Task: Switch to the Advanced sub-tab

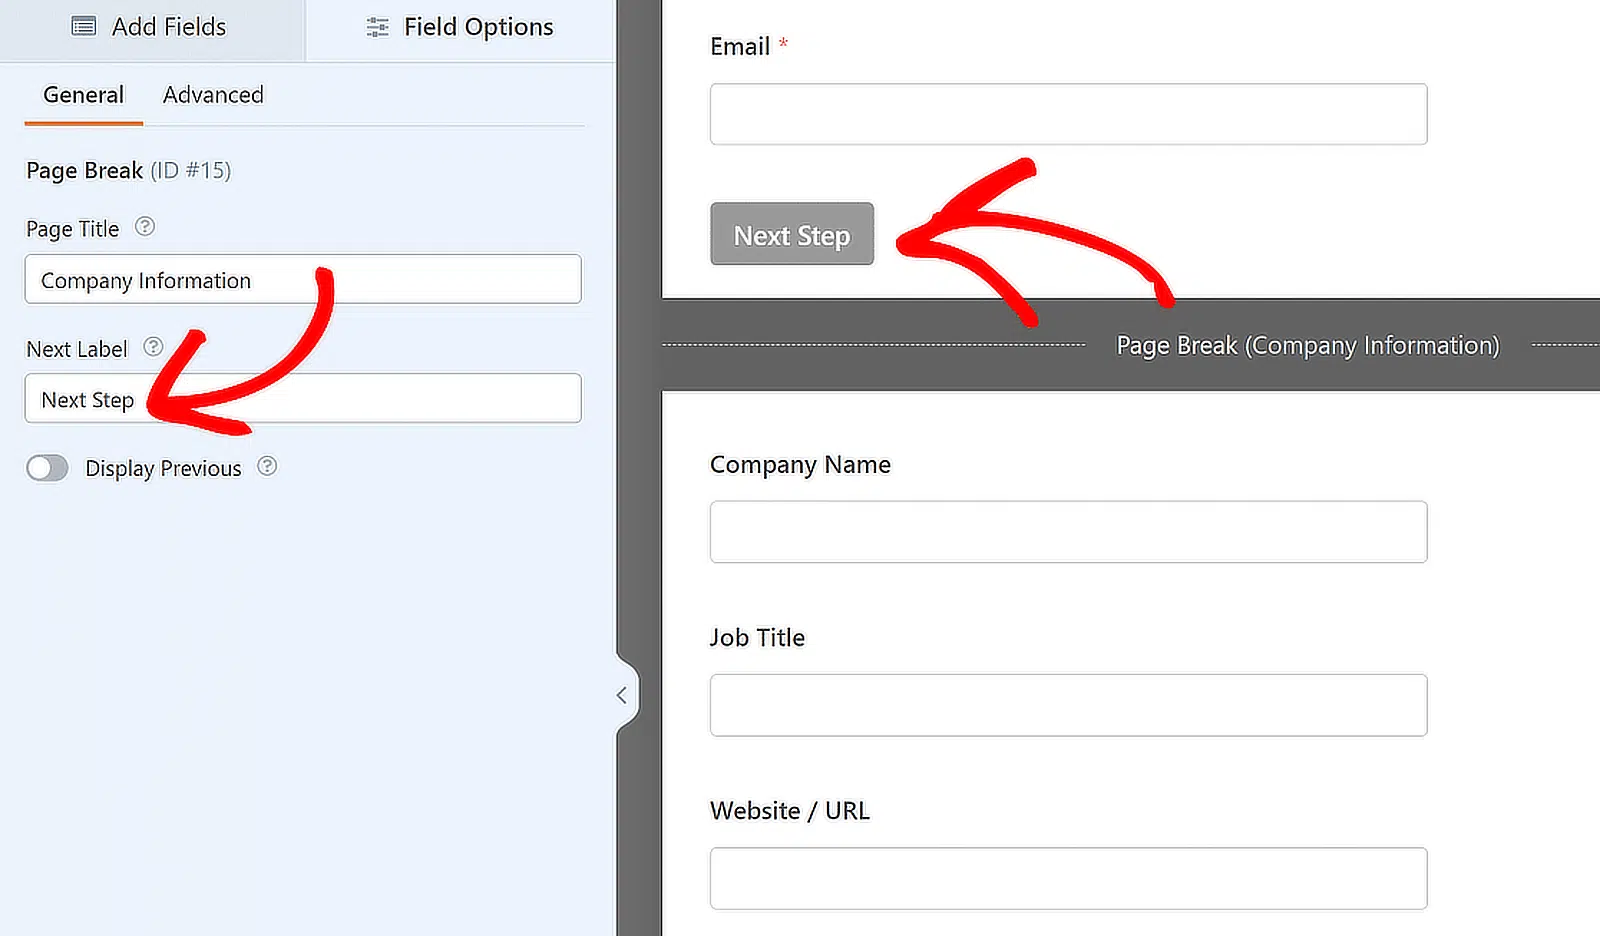Action: coord(213,95)
